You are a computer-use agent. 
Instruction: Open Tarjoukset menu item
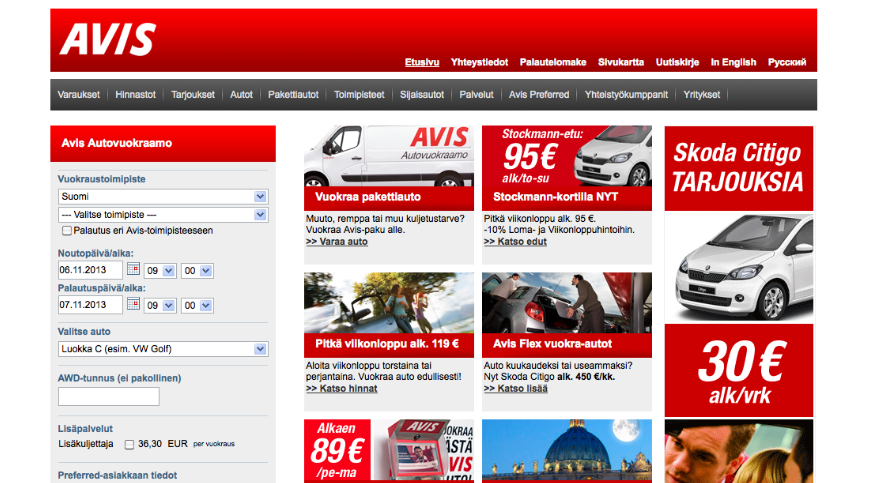coord(193,95)
